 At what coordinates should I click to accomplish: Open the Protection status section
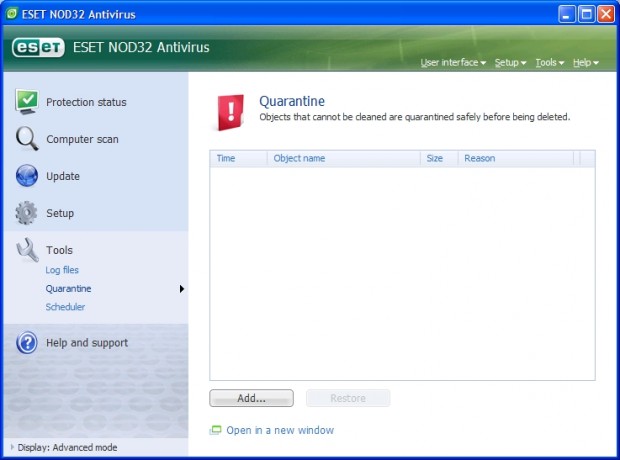[x=86, y=102]
